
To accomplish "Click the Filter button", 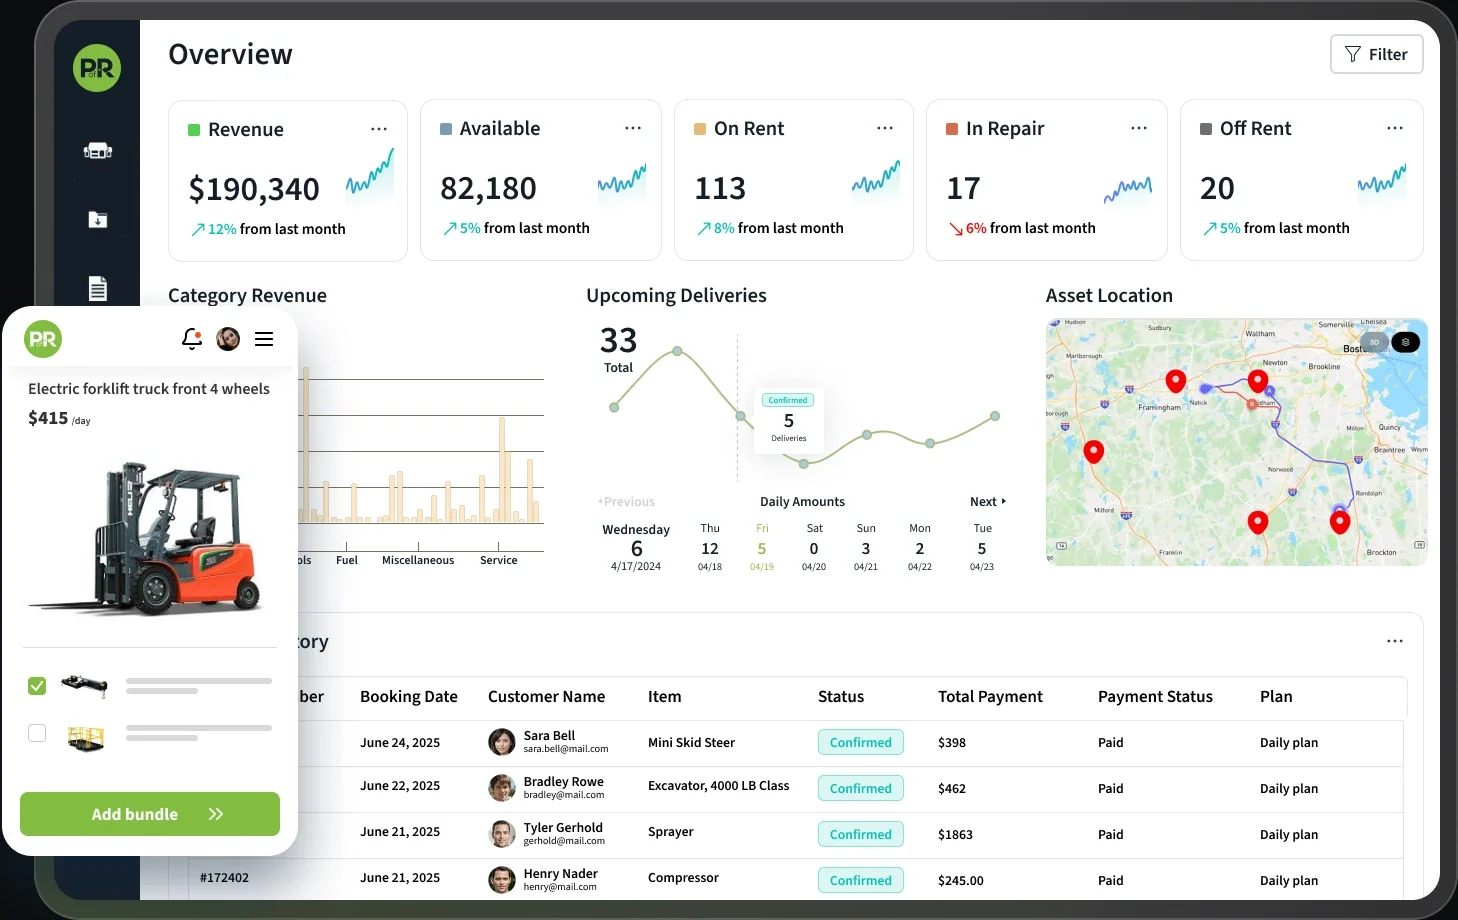I will pyautogui.click(x=1376, y=54).
